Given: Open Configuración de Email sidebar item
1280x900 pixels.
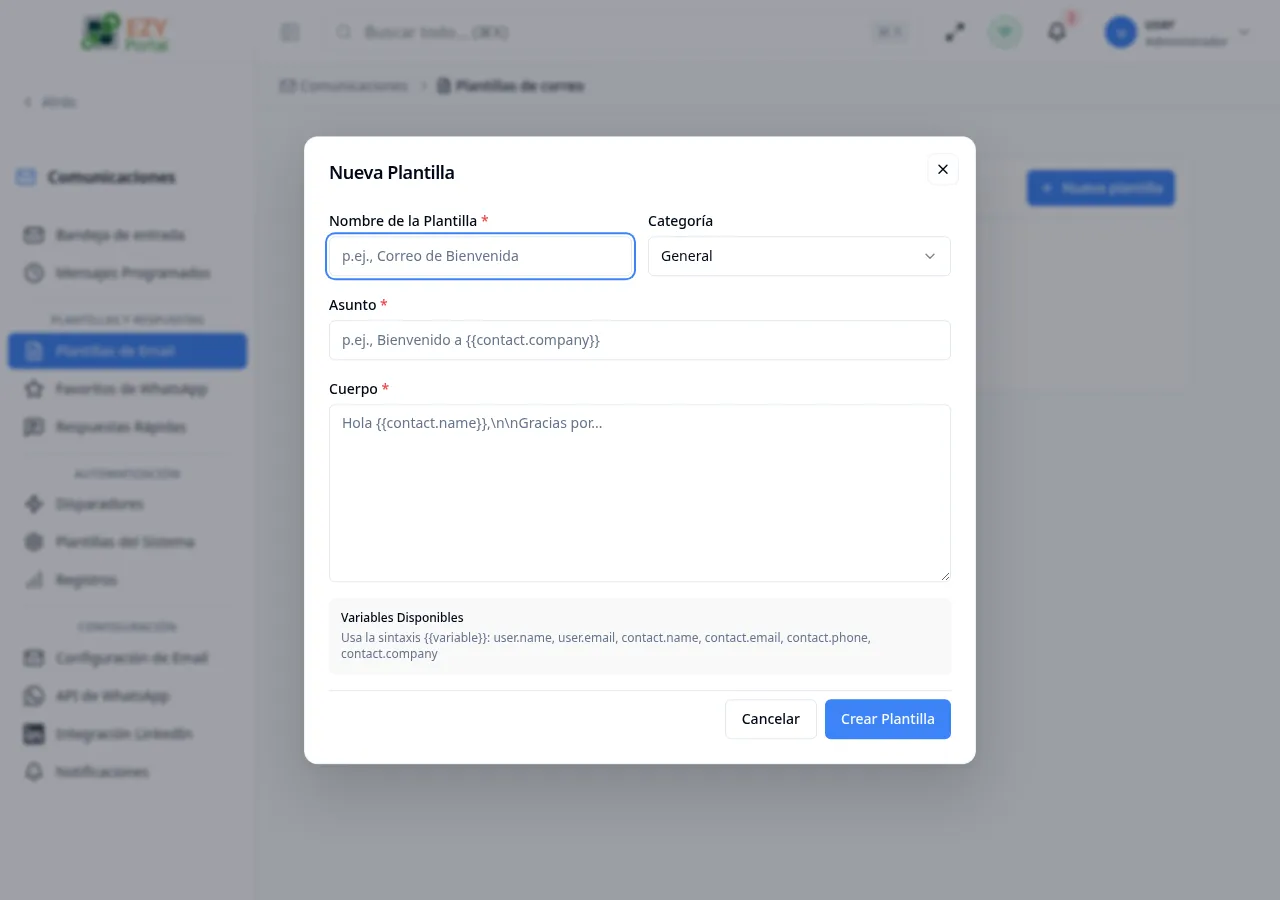Looking at the screenshot, I should pos(127,658).
